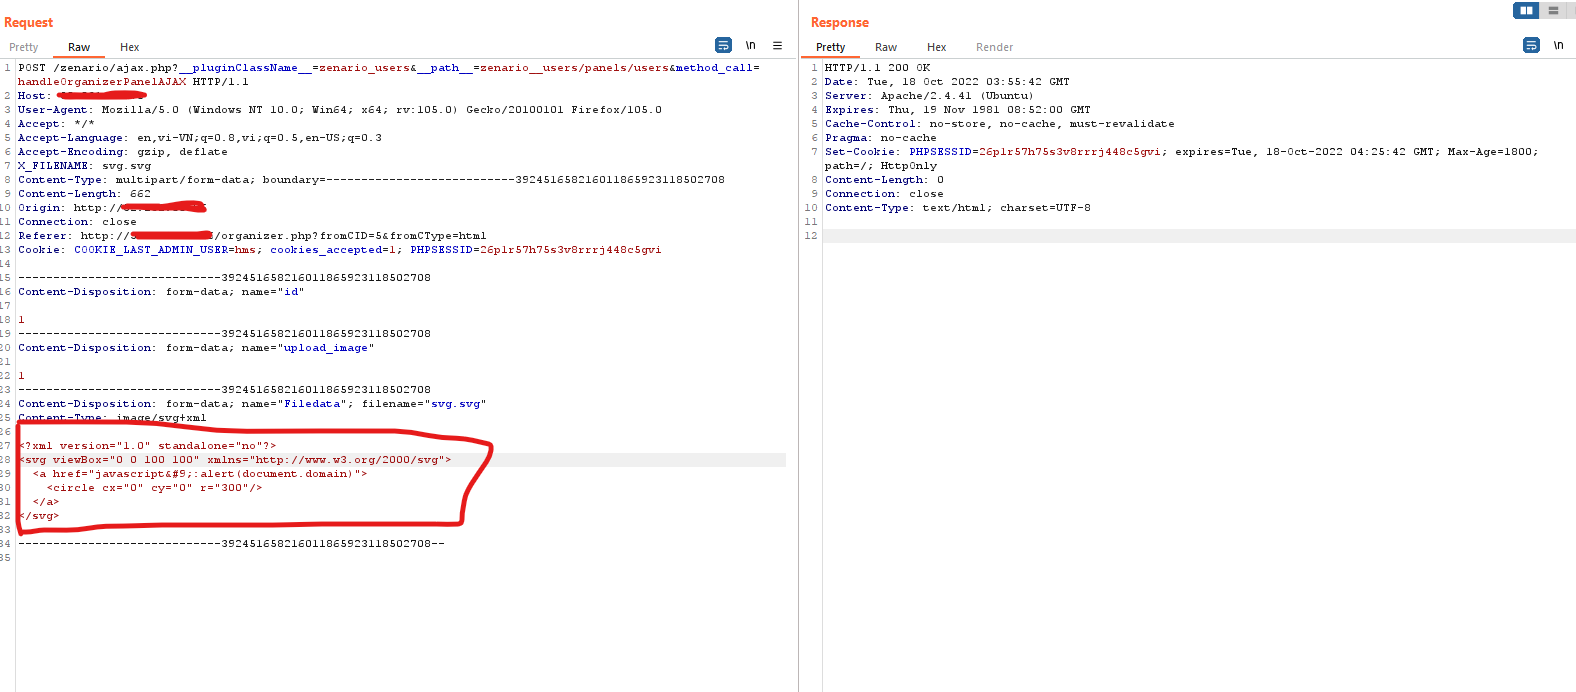Toggle word wrap in the Request panel
1576x692 pixels.
pos(723,45)
